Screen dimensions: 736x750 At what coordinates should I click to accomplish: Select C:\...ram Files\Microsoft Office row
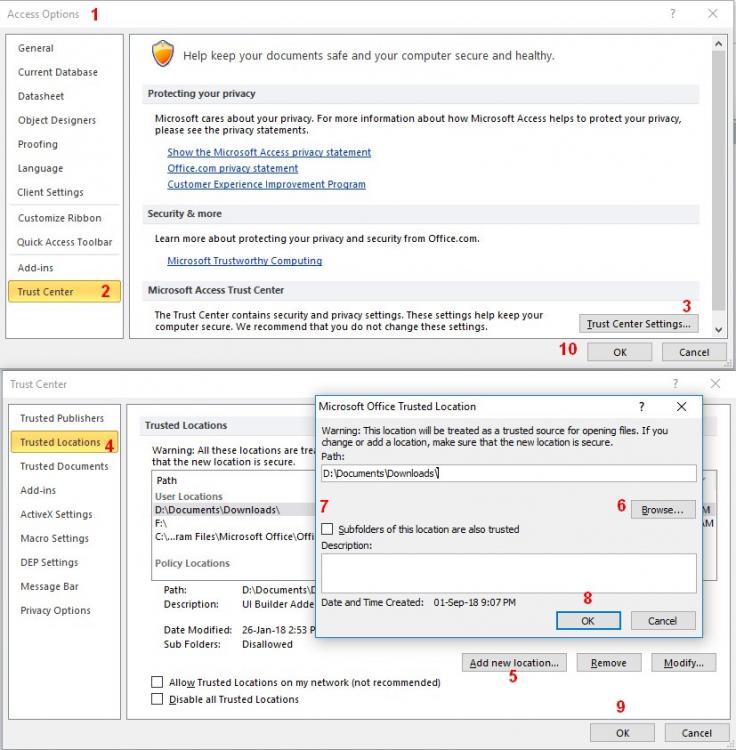pyautogui.click(x=234, y=537)
